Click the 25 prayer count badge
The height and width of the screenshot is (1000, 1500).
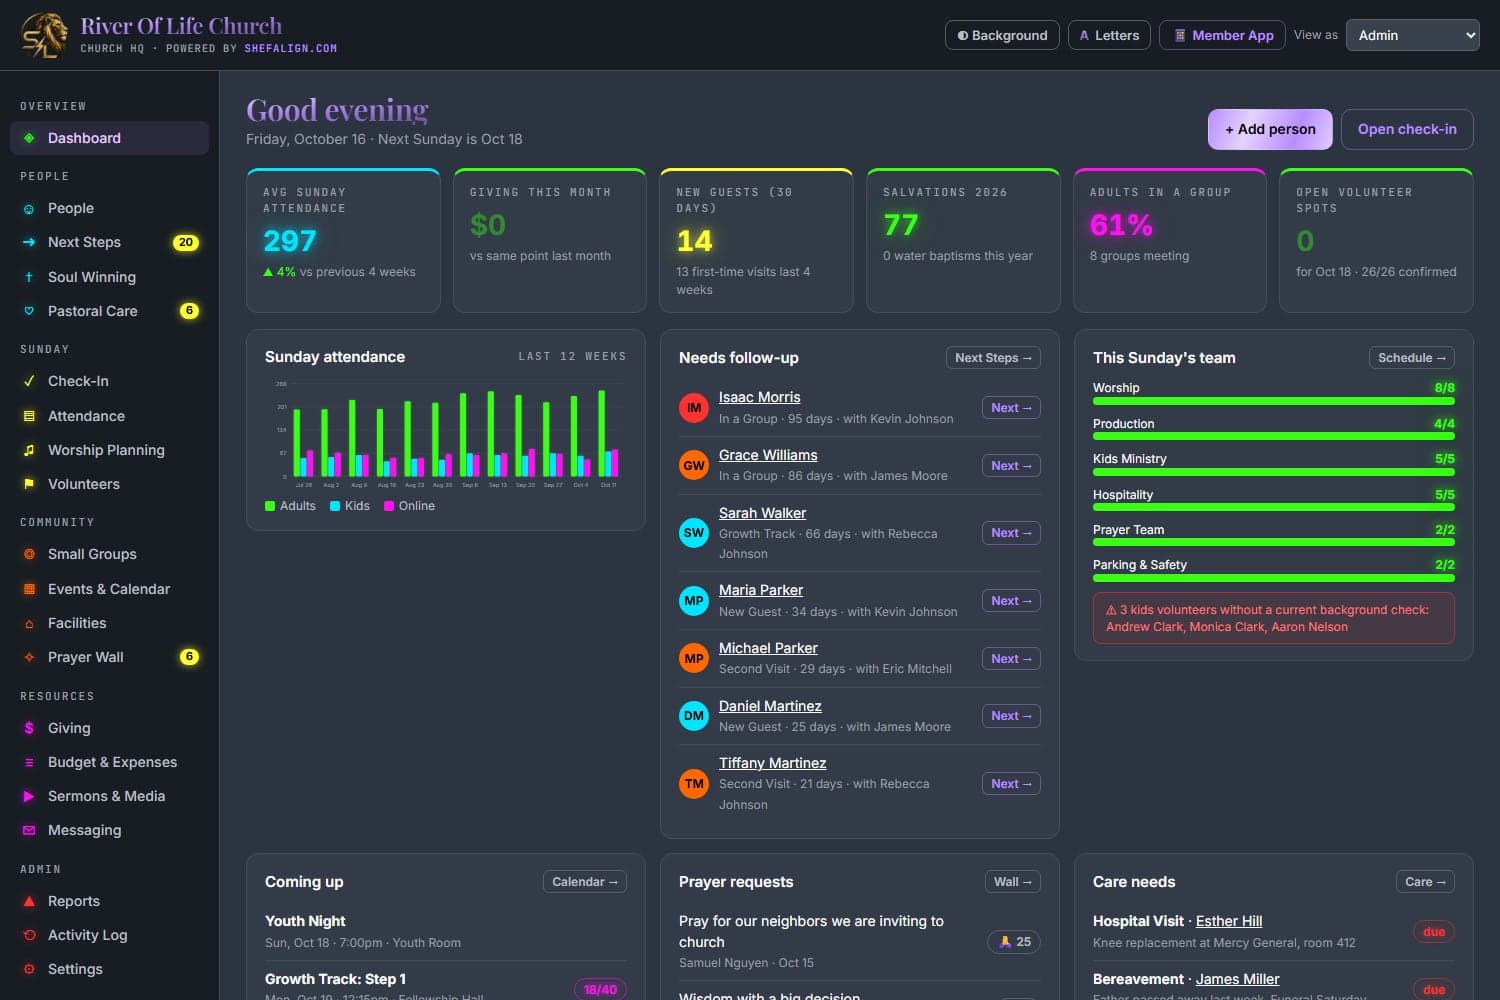tap(1014, 942)
